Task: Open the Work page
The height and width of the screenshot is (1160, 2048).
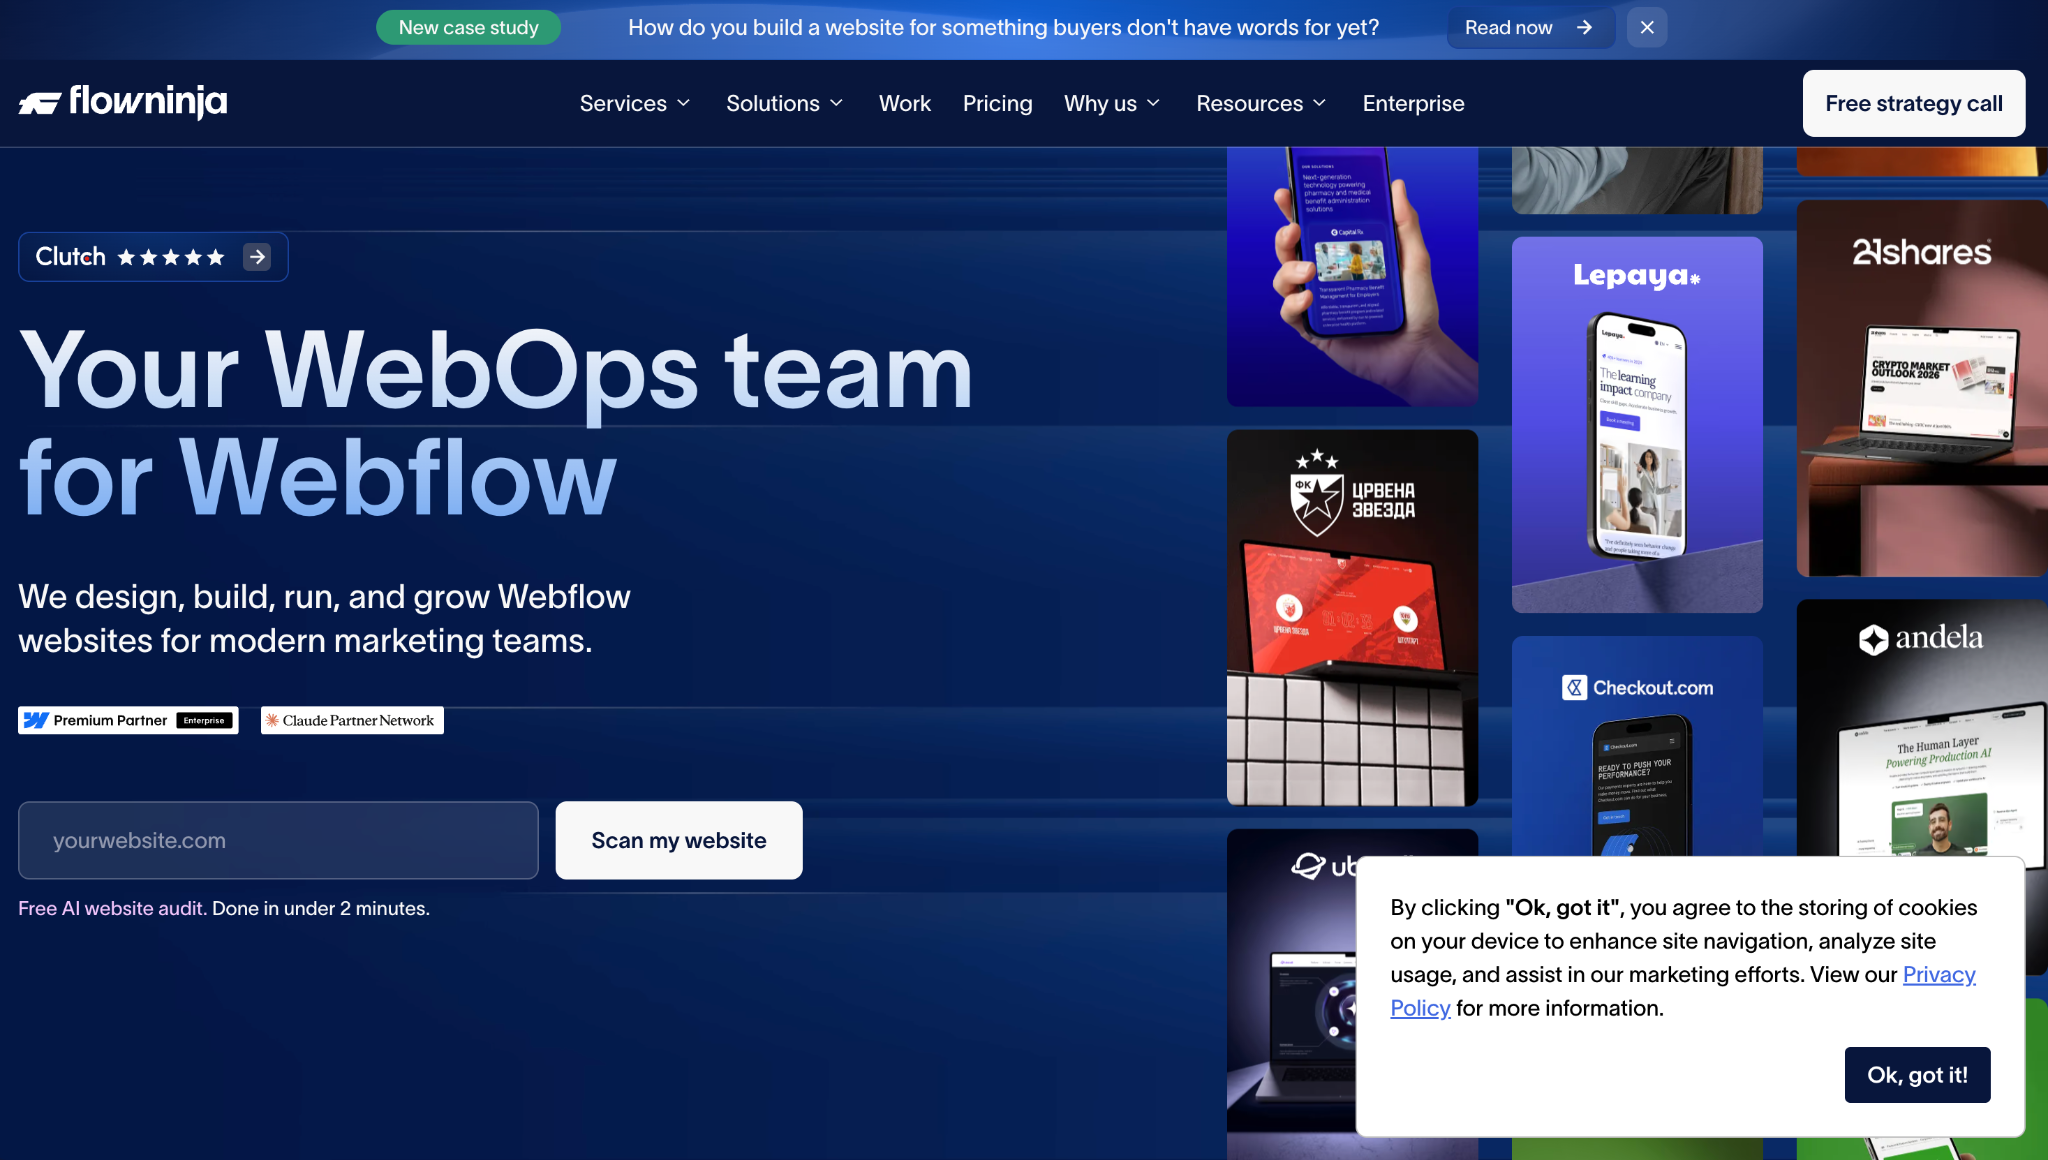Action: tap(904, 103)
